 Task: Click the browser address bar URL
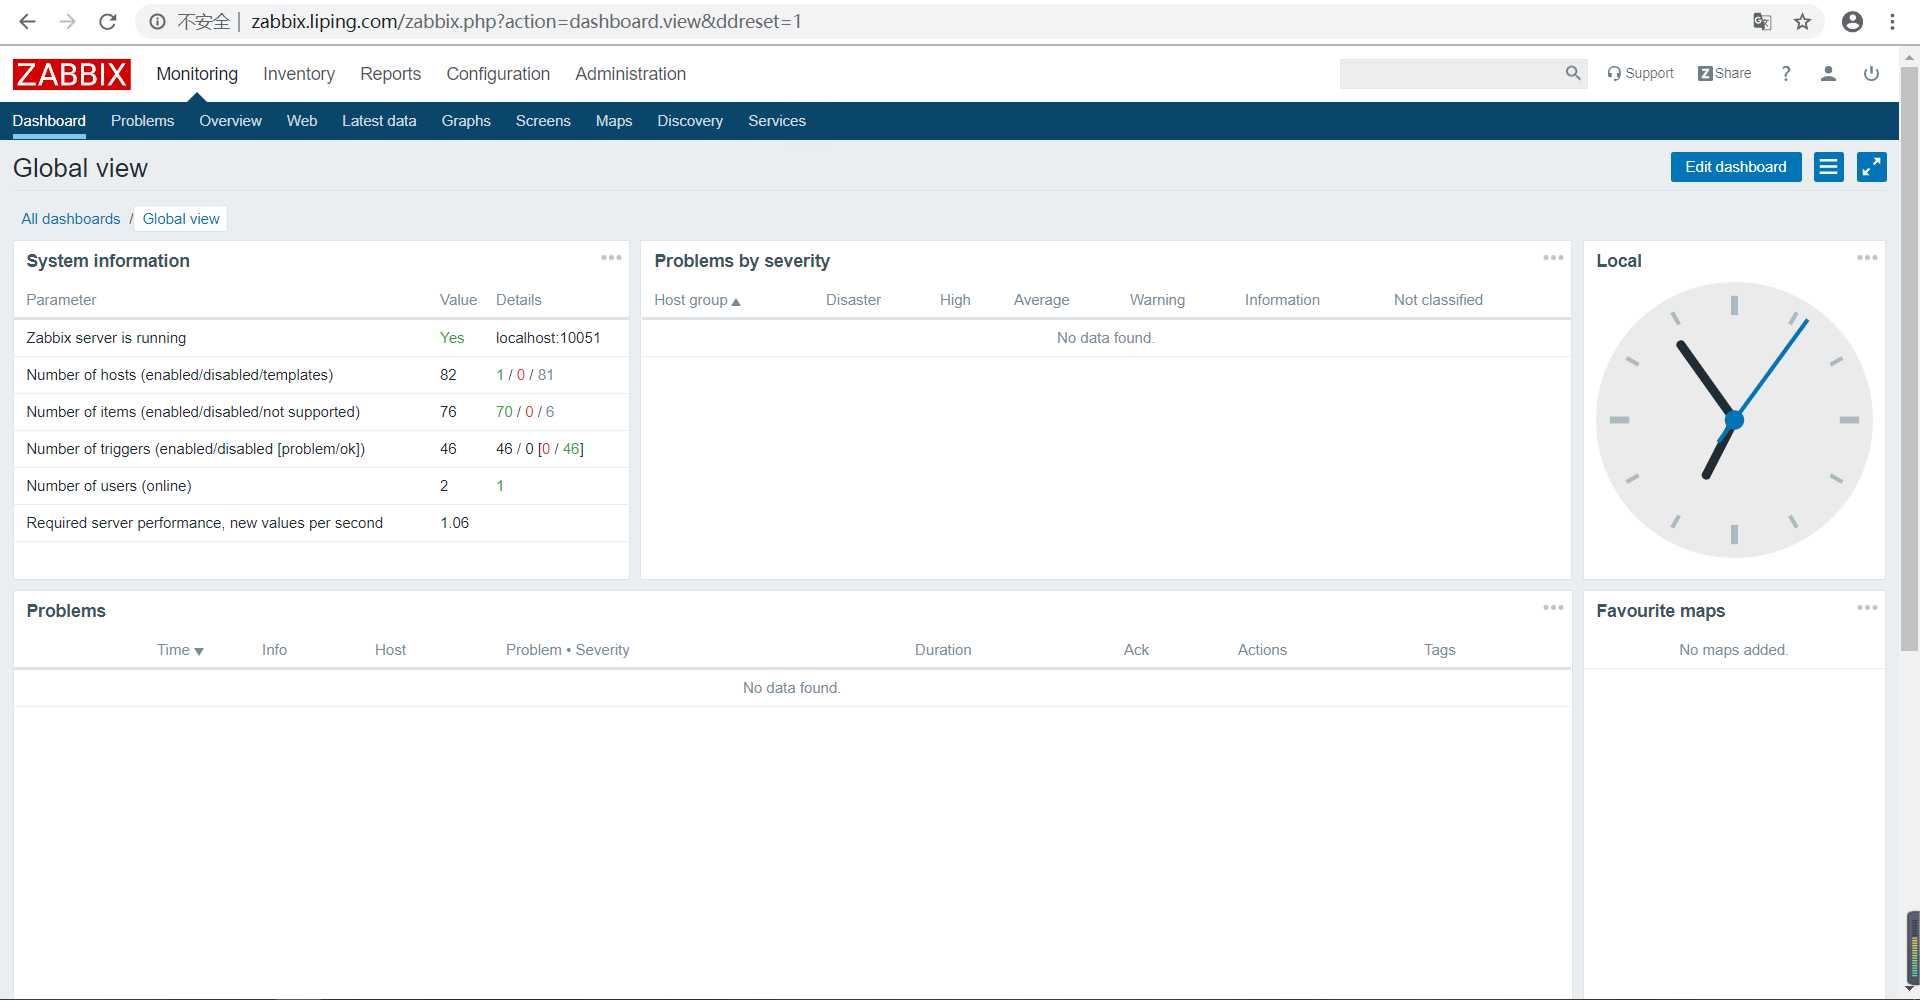click(x=526, y=21)
